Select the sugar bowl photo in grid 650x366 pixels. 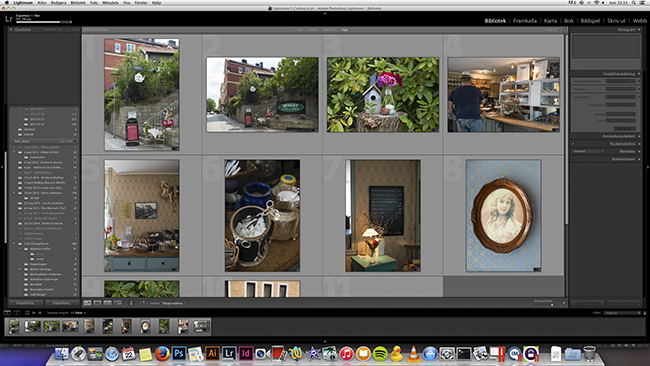pyautogui.click(x=262, y=216)
